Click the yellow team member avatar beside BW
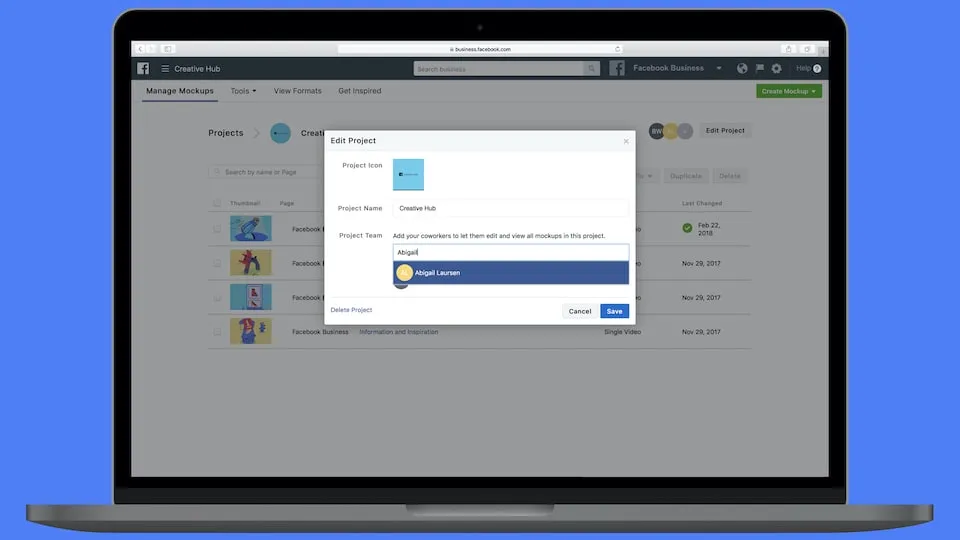The image size is (960, 540). click(672, 130)
